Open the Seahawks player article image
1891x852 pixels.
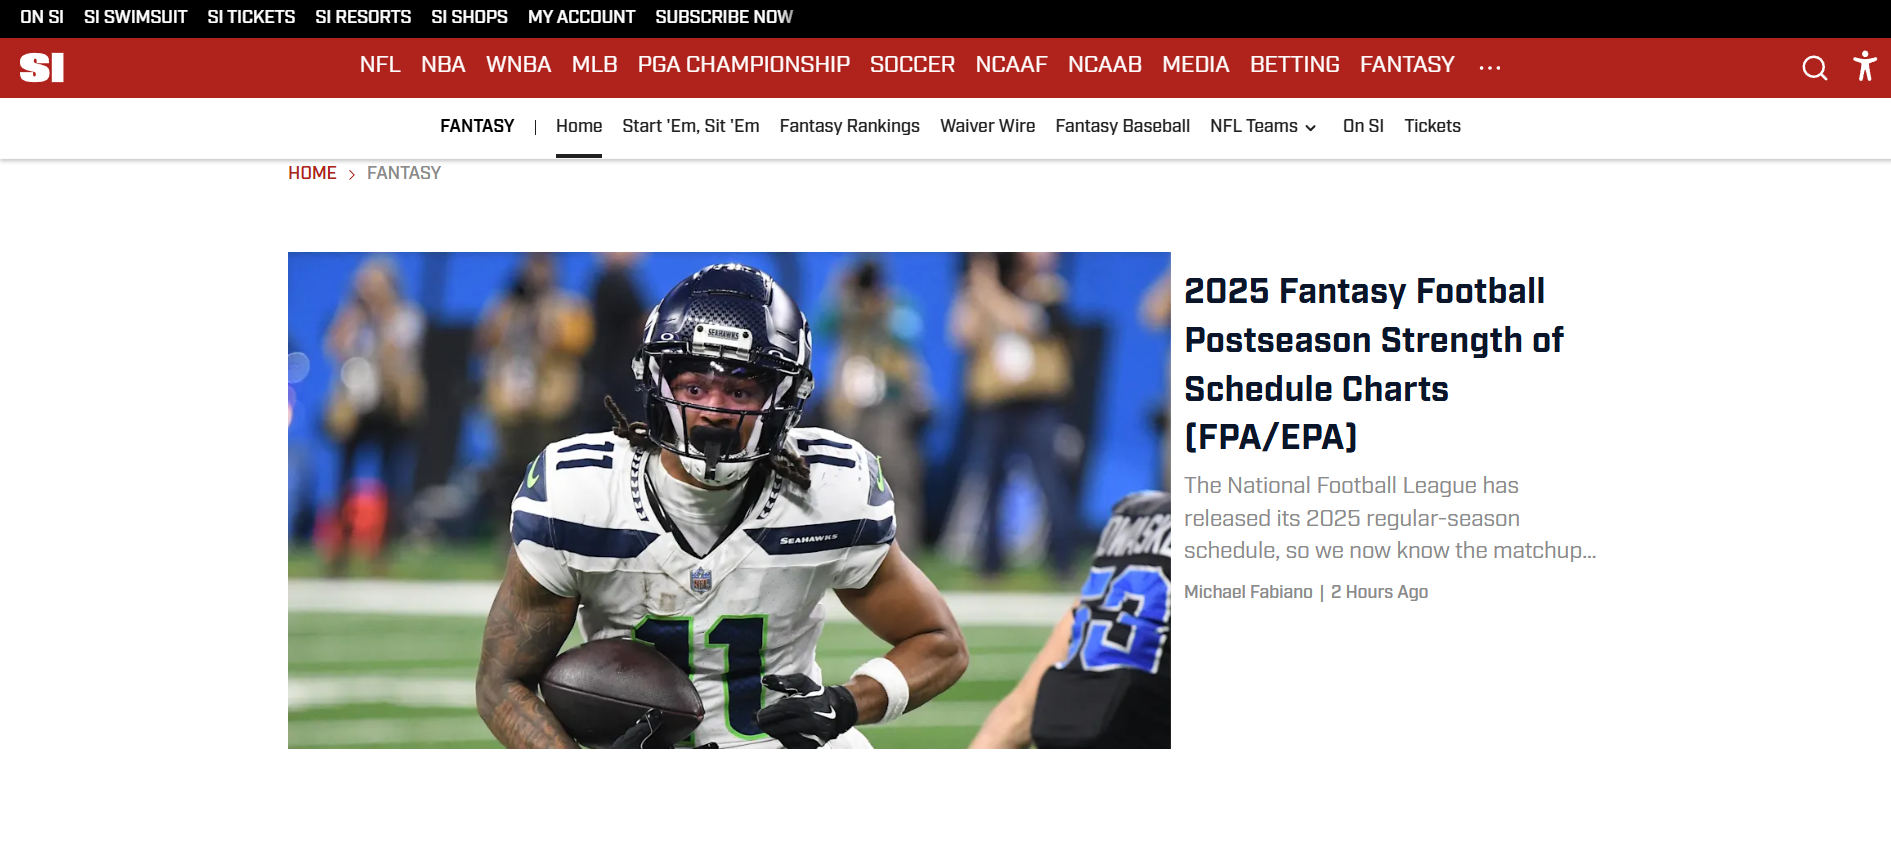tap(729, 500)
